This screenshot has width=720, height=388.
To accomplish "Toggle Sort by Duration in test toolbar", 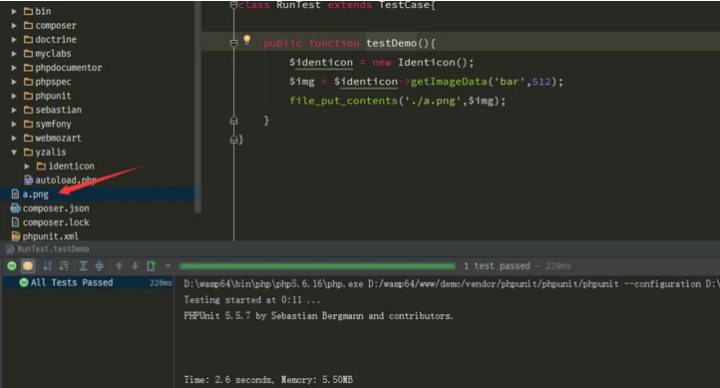I will tap(64, 266).
